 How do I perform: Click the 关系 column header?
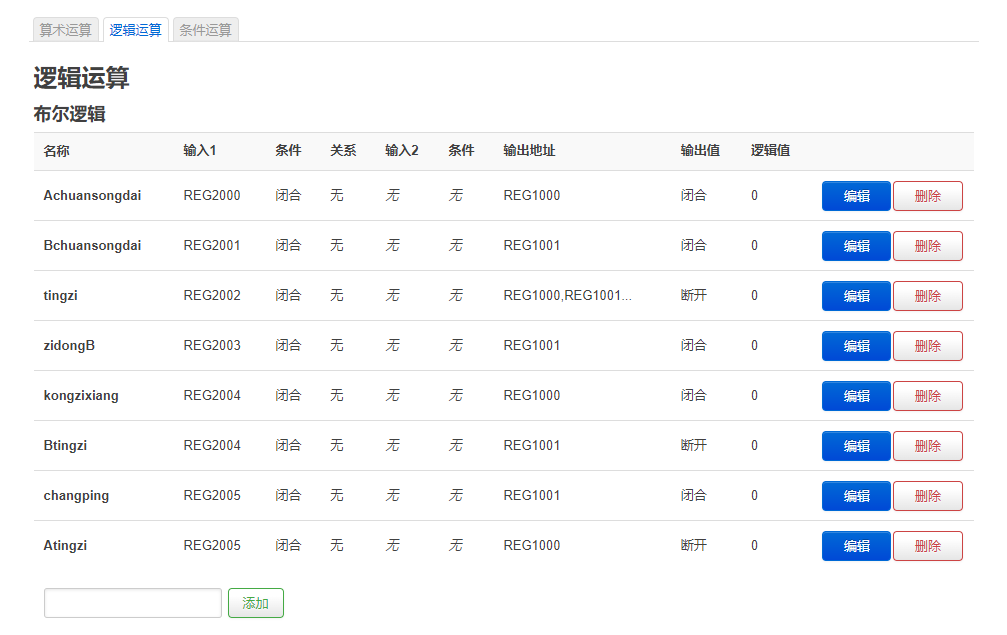coord(343,150)
